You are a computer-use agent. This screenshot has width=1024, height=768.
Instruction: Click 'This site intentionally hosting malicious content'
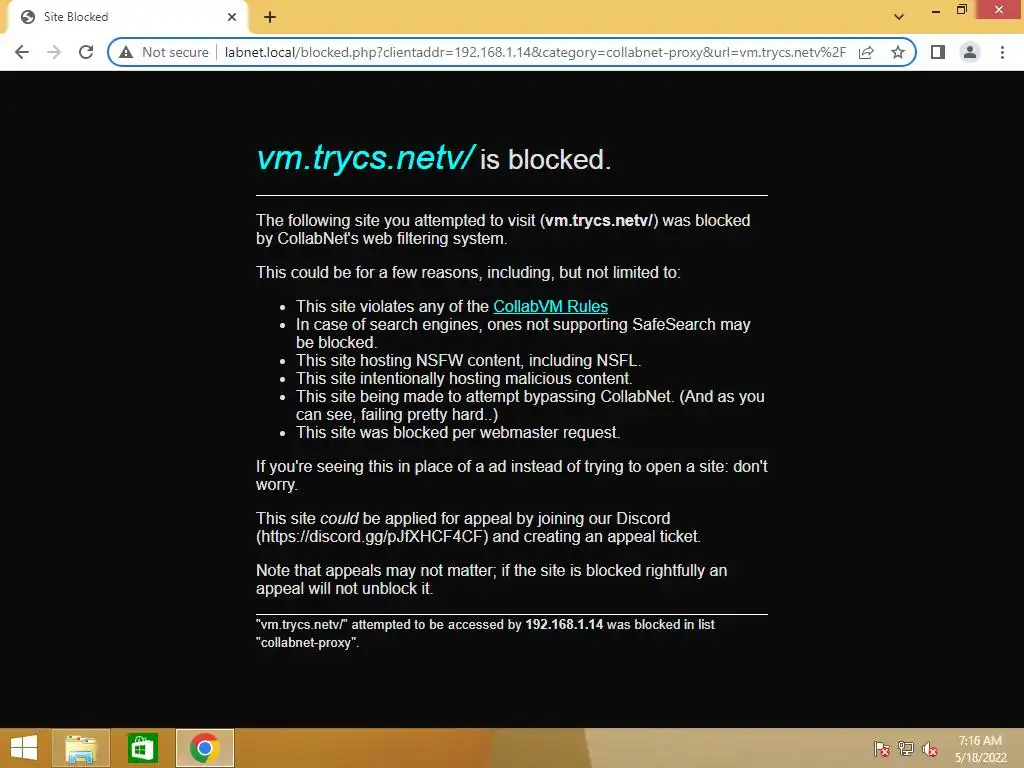point(464,379)
